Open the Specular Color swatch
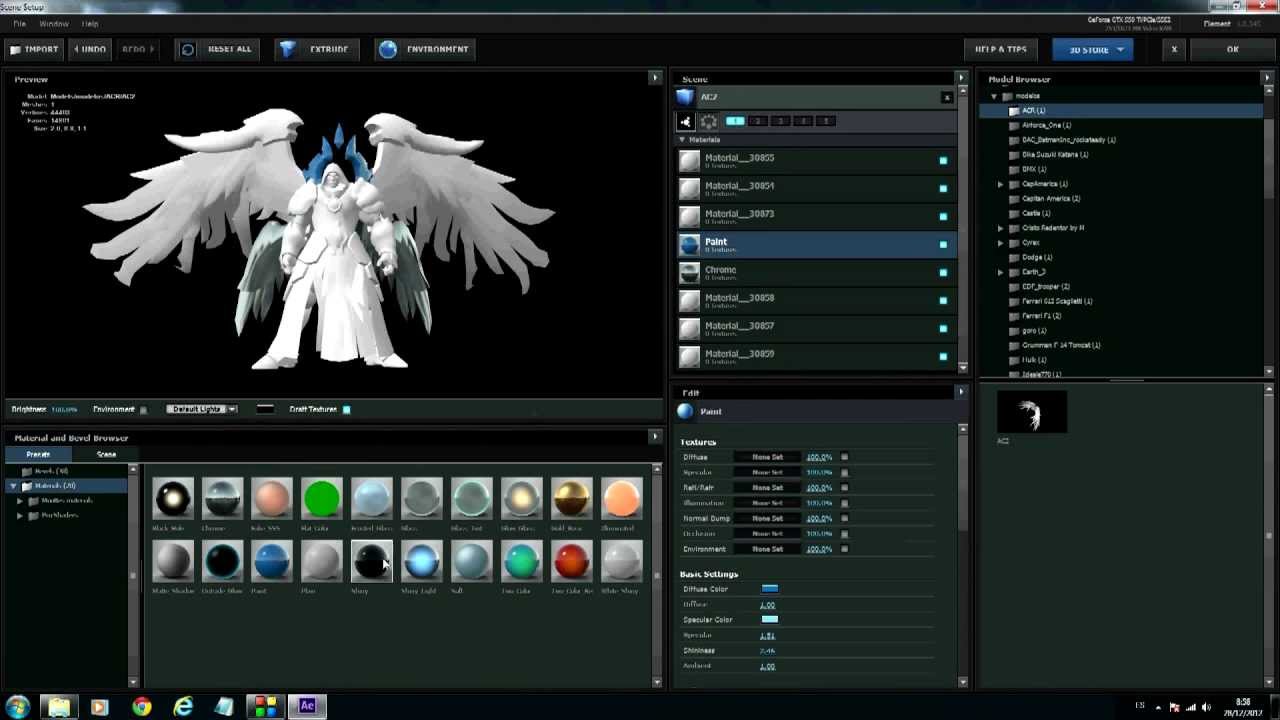The width and height of the screenshot is (1280, 720). [769, 620]
